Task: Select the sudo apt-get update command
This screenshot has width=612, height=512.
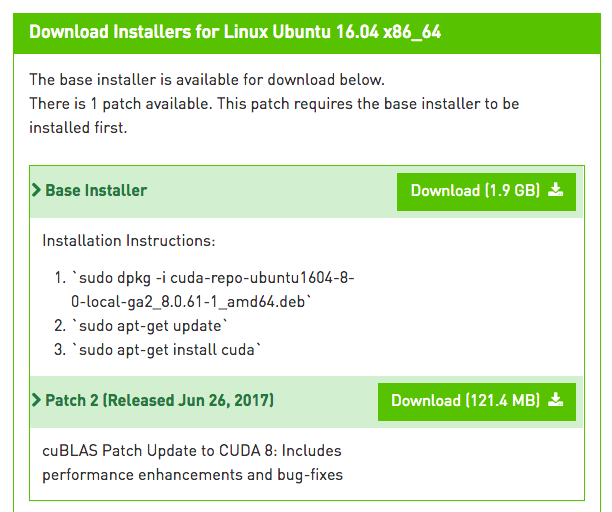Action: click(149, 325)
